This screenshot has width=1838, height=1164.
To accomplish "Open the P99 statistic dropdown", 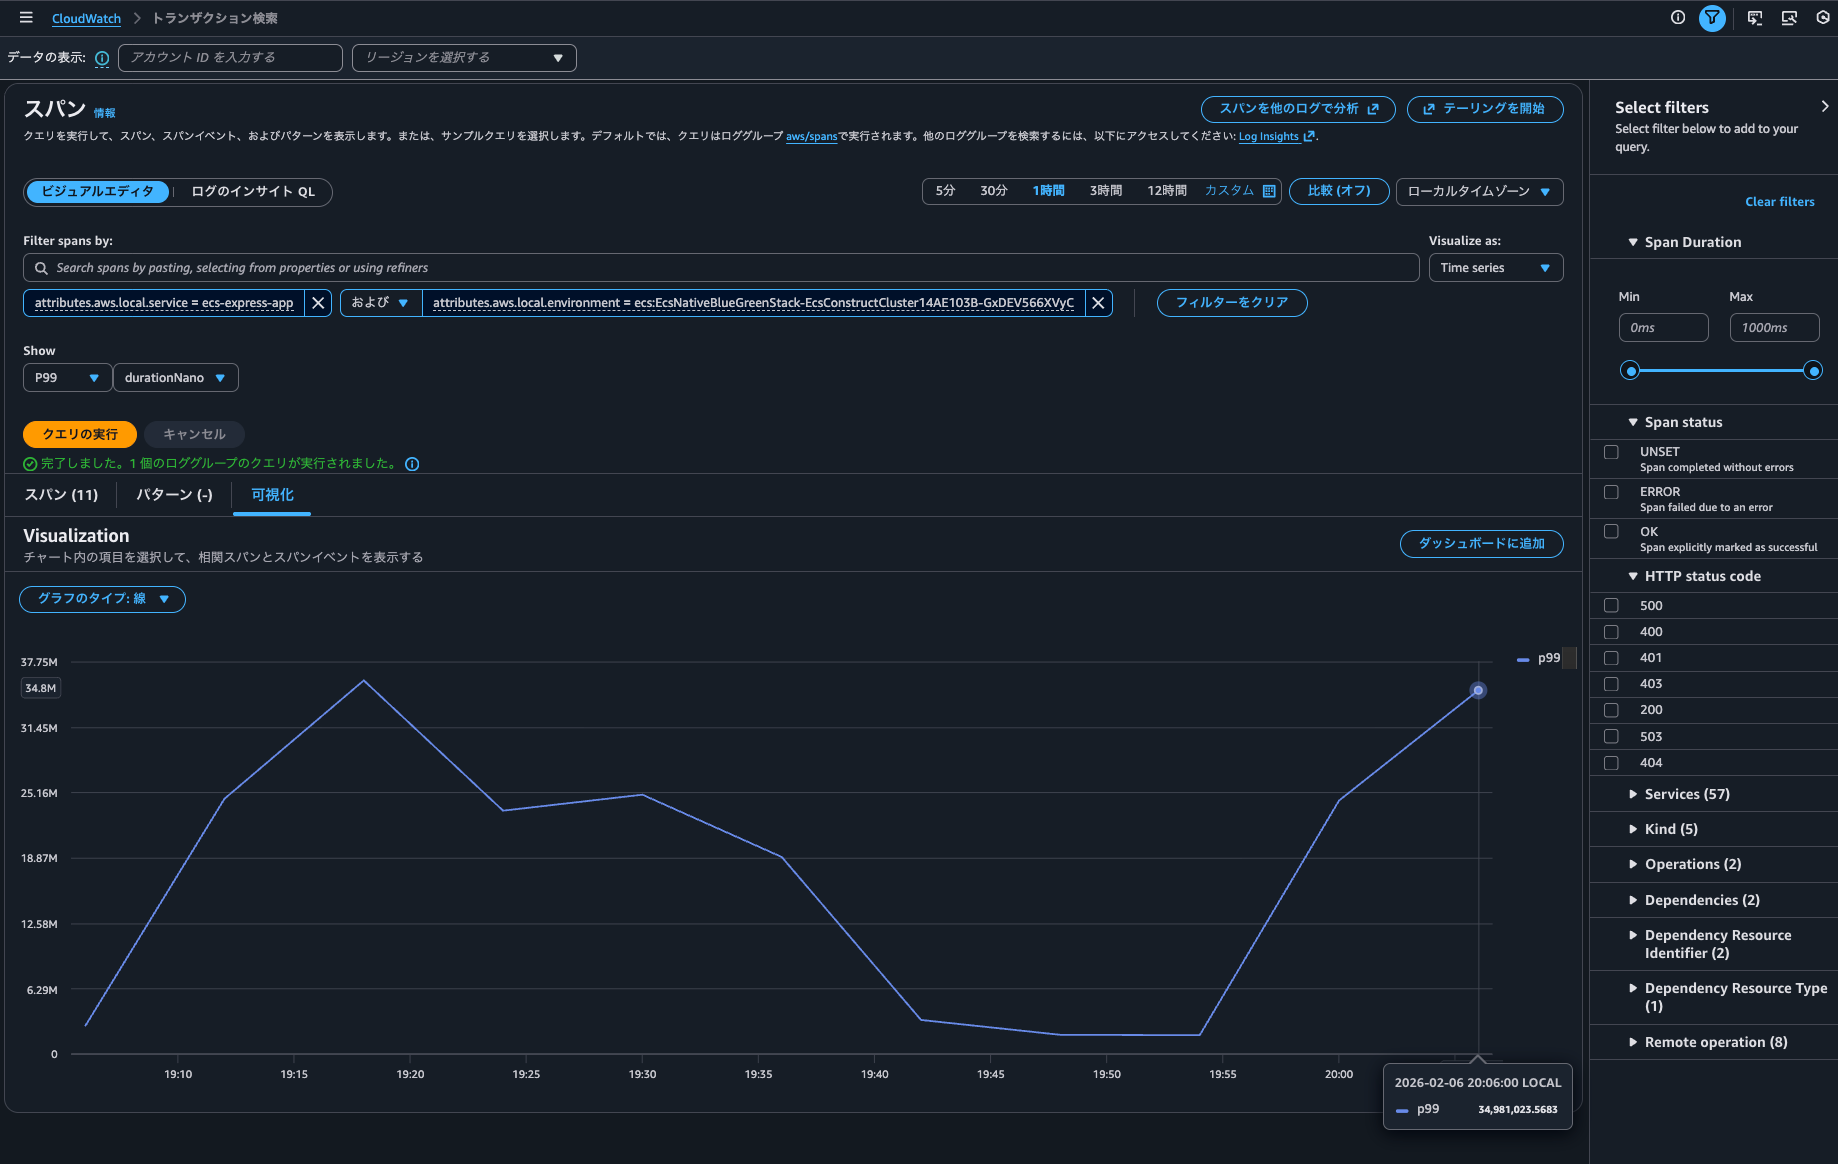I will pos(66,378).
